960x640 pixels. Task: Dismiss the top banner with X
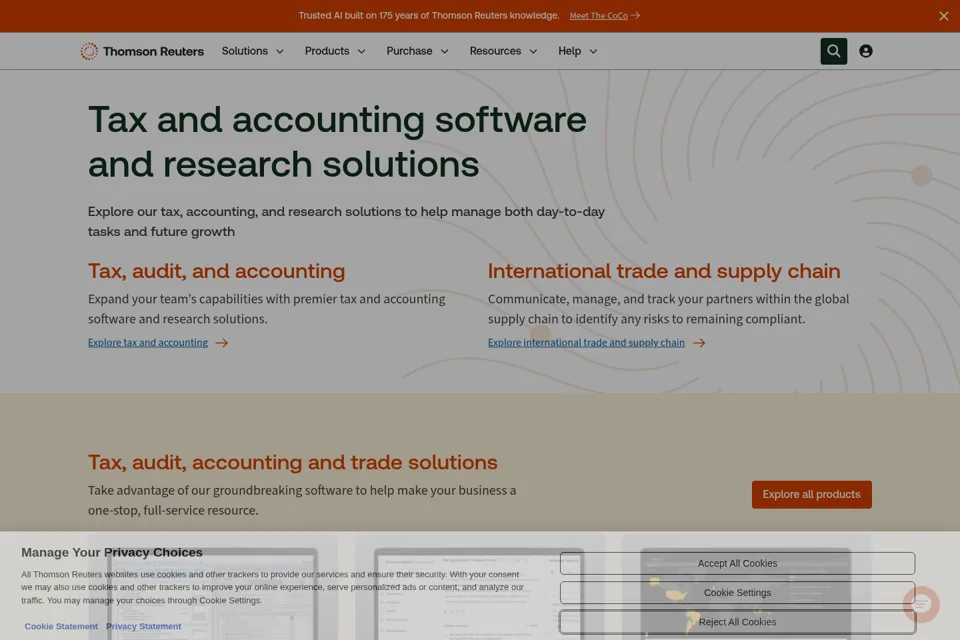(x=943, y=16)
